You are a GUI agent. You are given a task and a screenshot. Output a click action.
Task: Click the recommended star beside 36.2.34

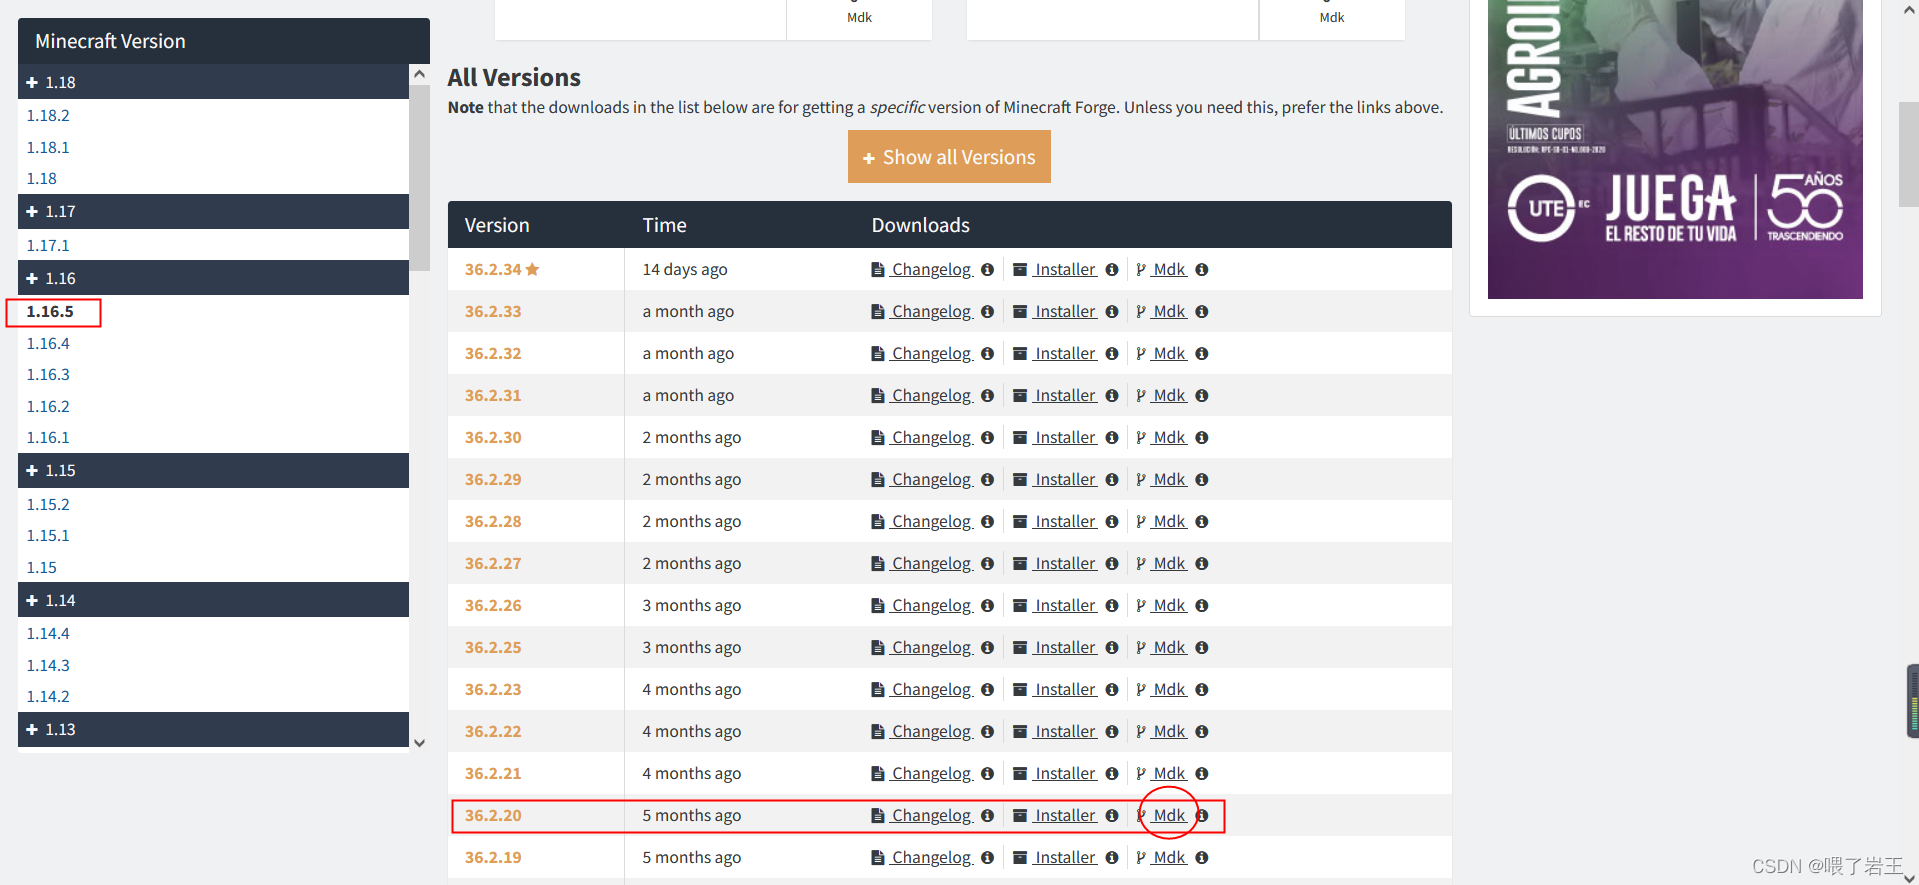tap(532, 269)
